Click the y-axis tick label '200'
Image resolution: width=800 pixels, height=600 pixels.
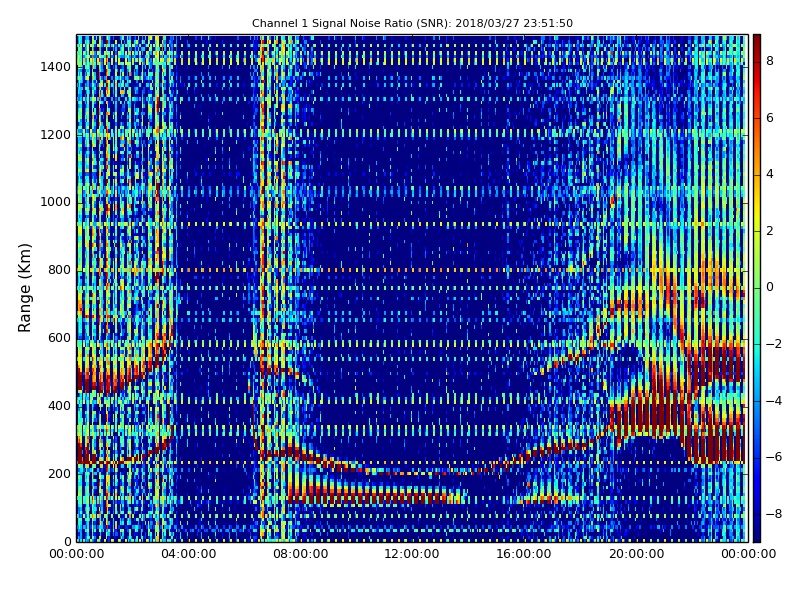click(x=59, y=473)
